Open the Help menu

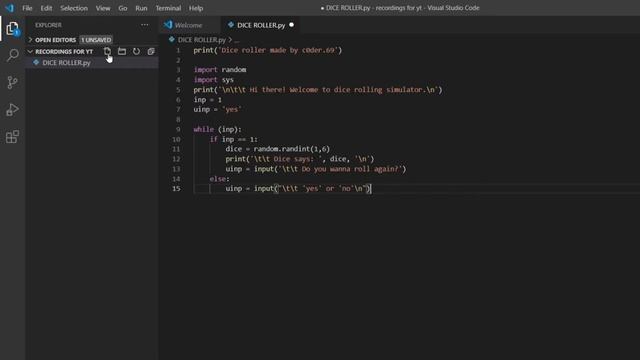196,8
